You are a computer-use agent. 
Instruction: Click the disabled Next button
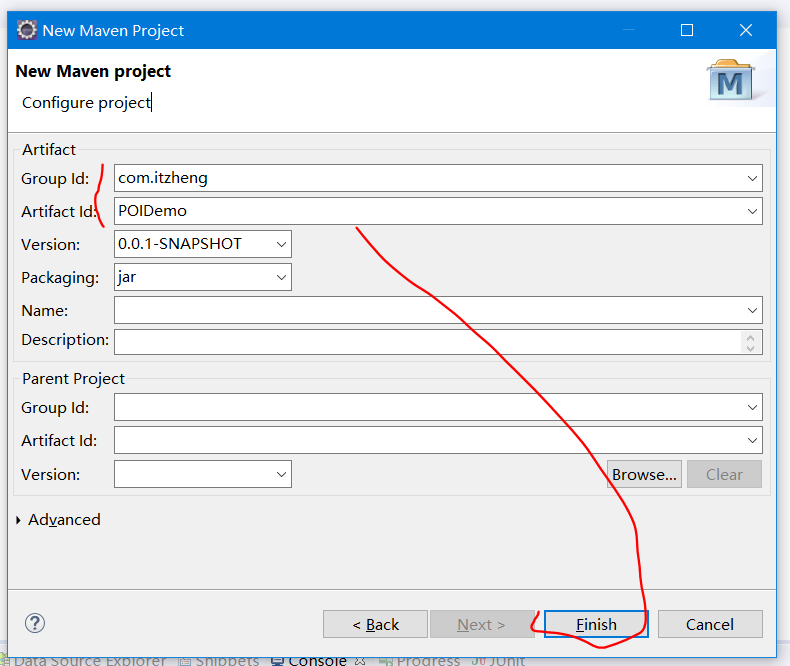481,624
